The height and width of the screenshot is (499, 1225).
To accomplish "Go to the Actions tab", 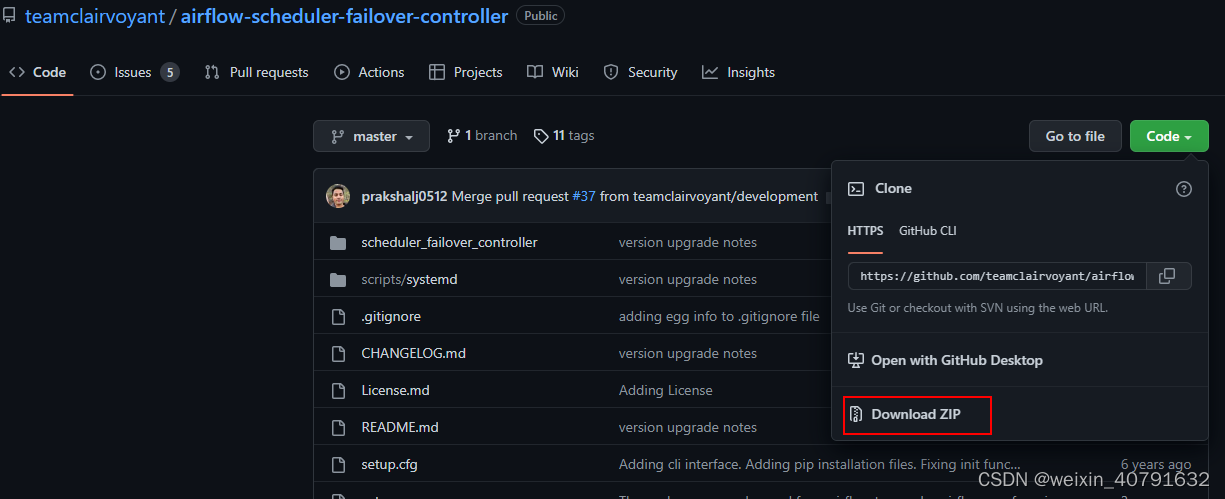I will pyautogui.click(x=370, y=72).
